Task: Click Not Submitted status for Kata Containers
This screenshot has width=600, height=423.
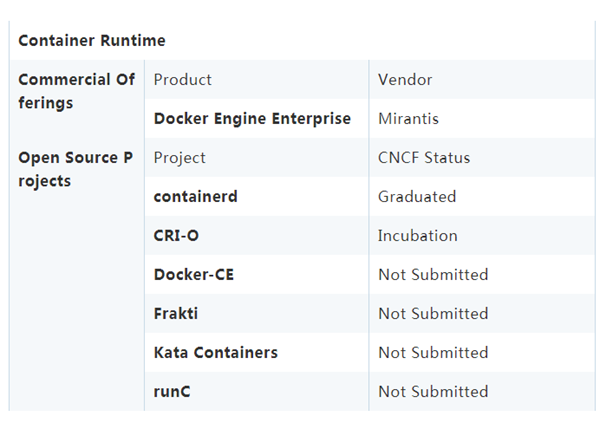Action: pyautogui.click(x=433, y=353)
